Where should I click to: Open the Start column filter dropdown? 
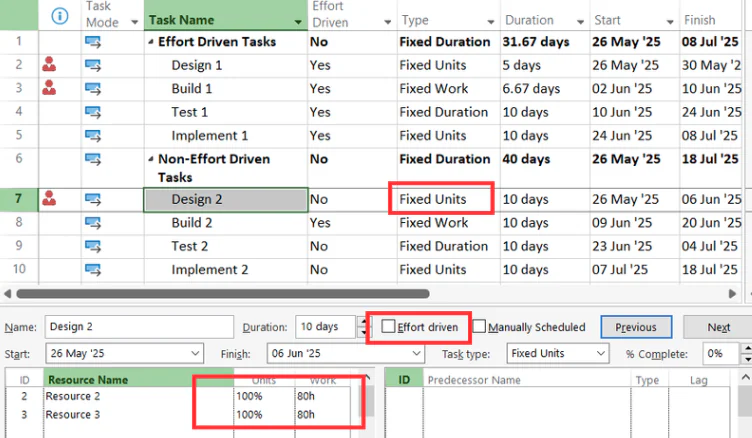(x=670, y=22)
